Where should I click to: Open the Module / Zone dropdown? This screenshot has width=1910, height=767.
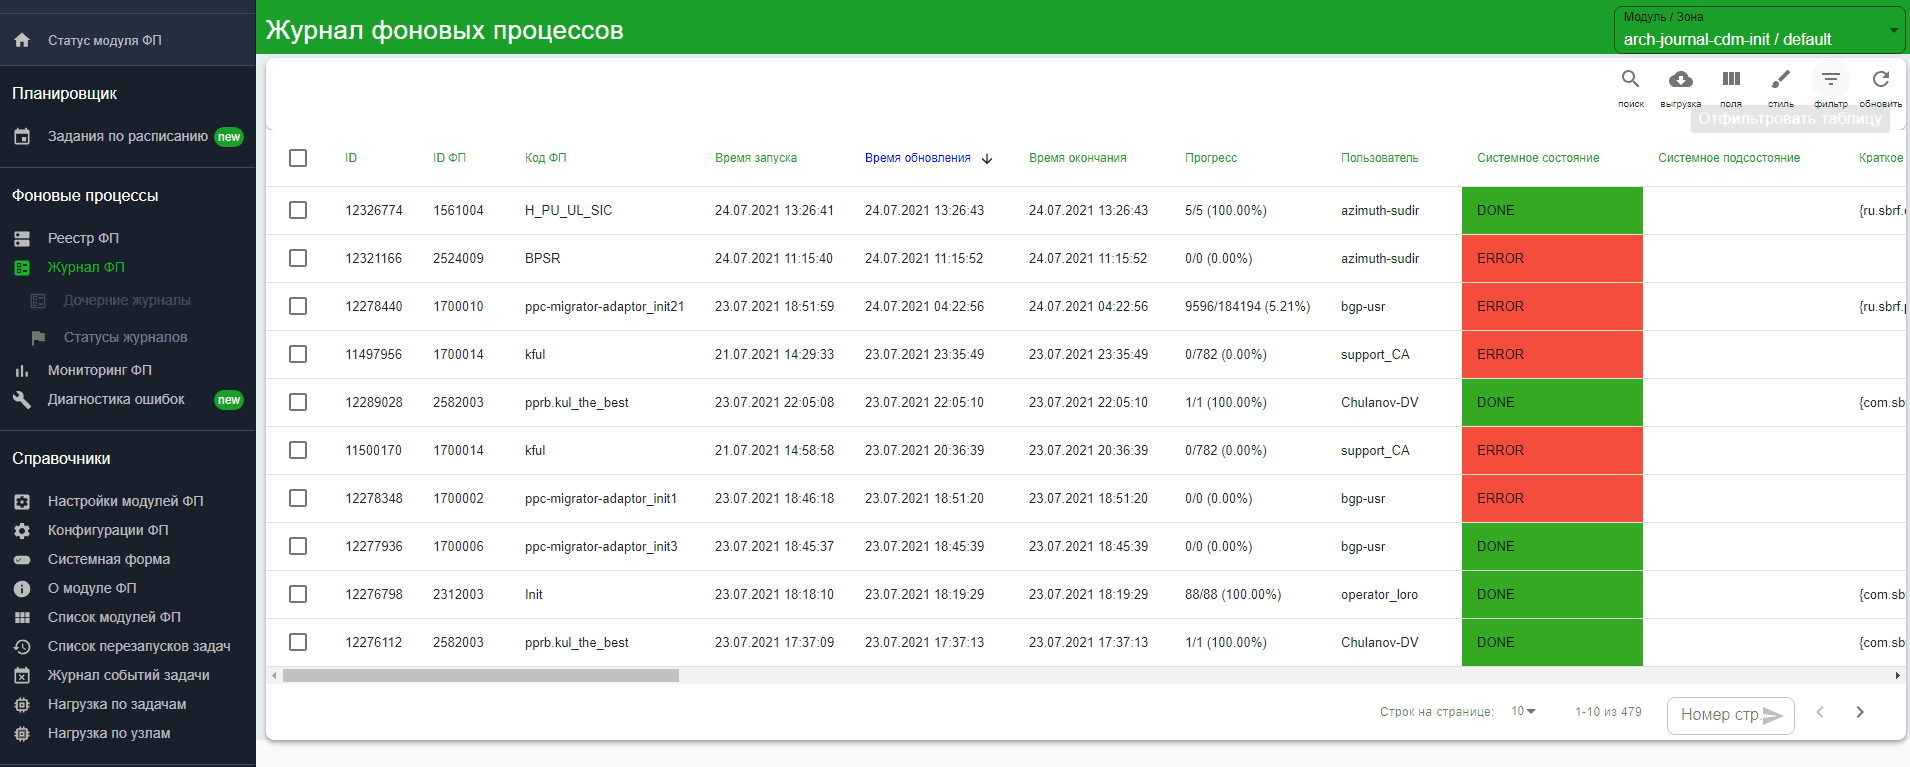(1759, 30)
